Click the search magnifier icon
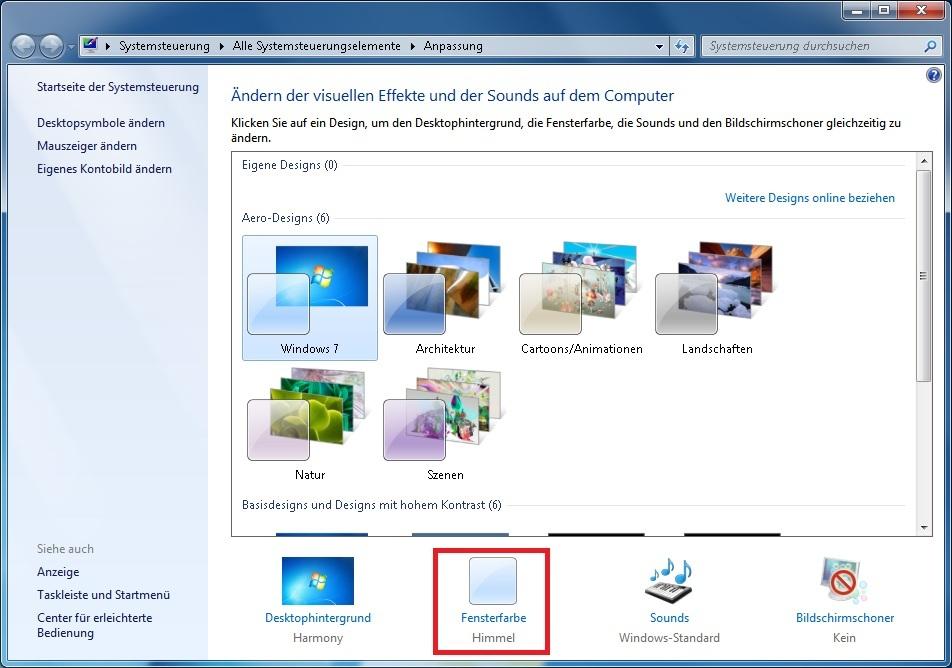 [x=929, y=46]
